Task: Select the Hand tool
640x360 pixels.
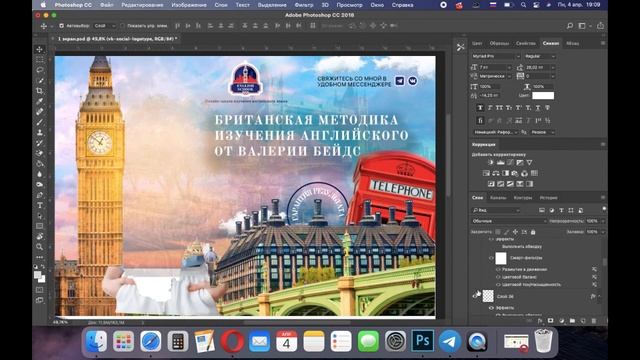Action: (40, 236)
